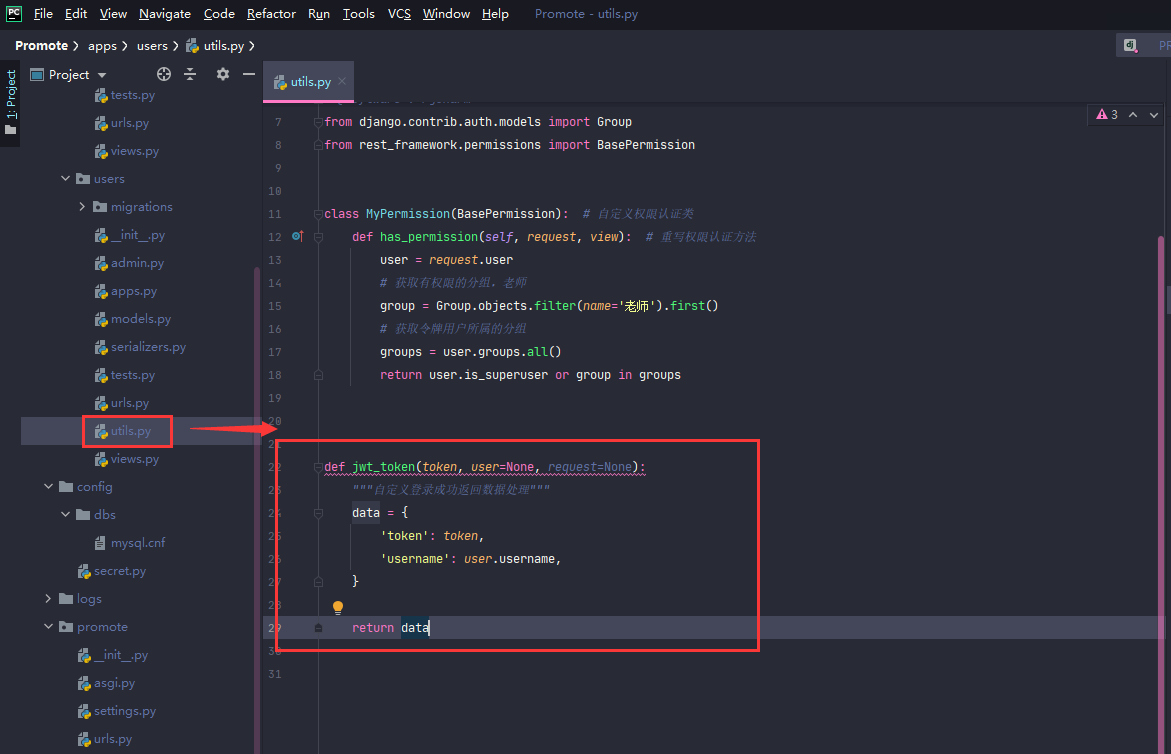
Task: Select secret.py in the project tree
Action: (119, 570)
